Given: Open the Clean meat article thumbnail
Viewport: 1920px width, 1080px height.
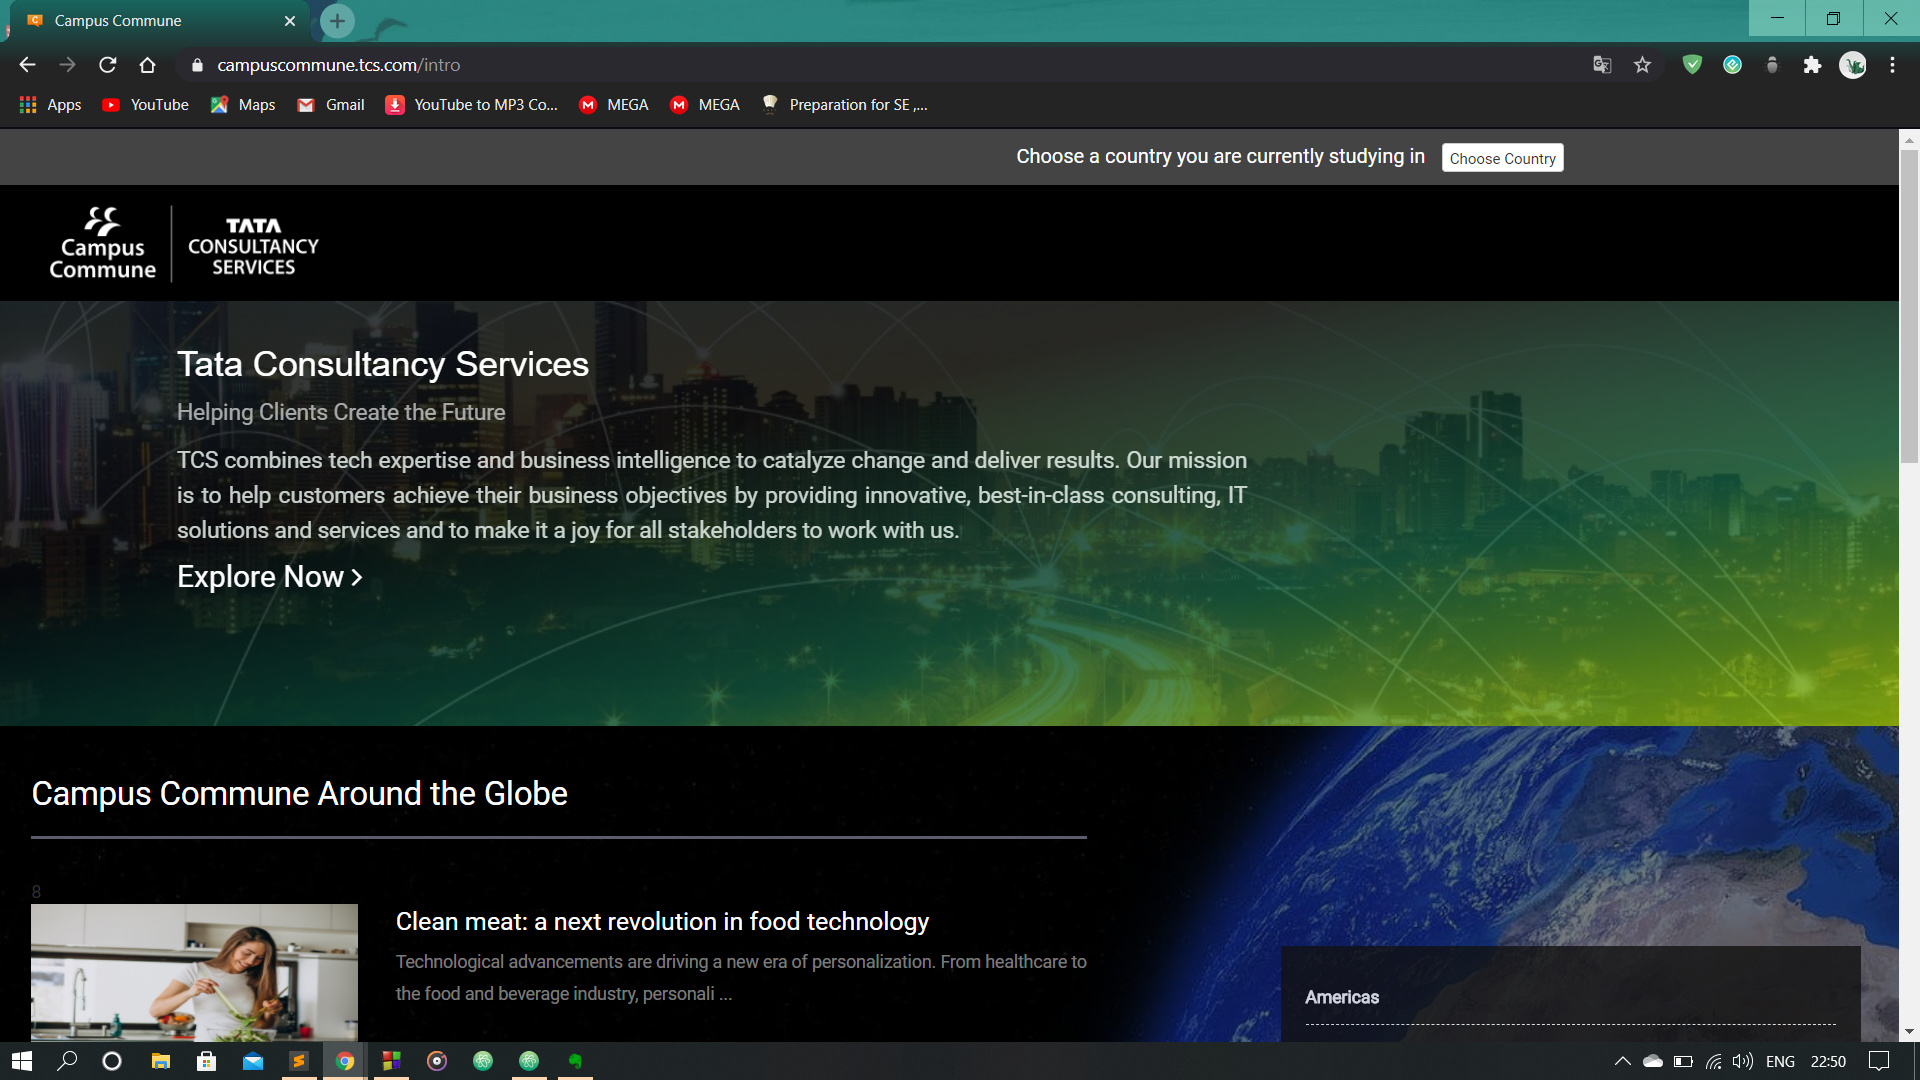Looking at the screenshot, I should click(194, 972).
